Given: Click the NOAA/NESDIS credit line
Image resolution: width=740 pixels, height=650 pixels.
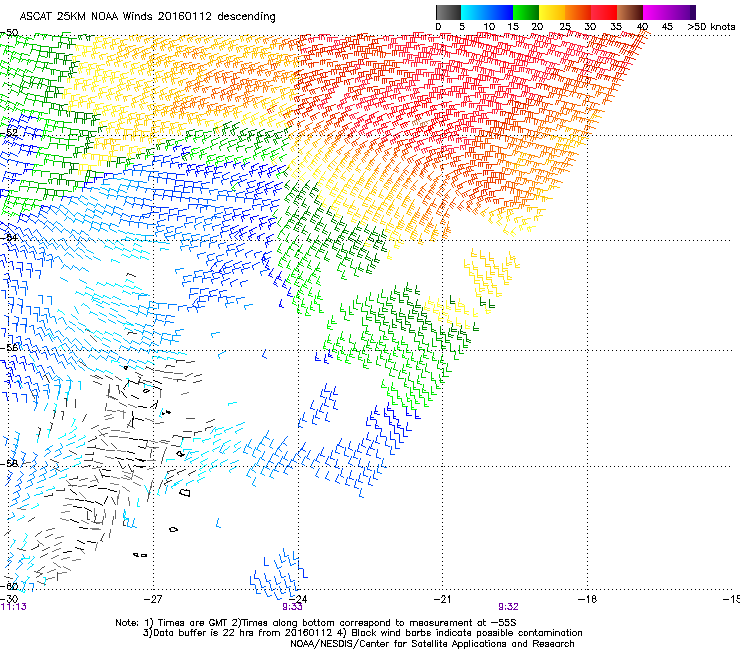Looking at the screenshot, I should coord(432,644).
